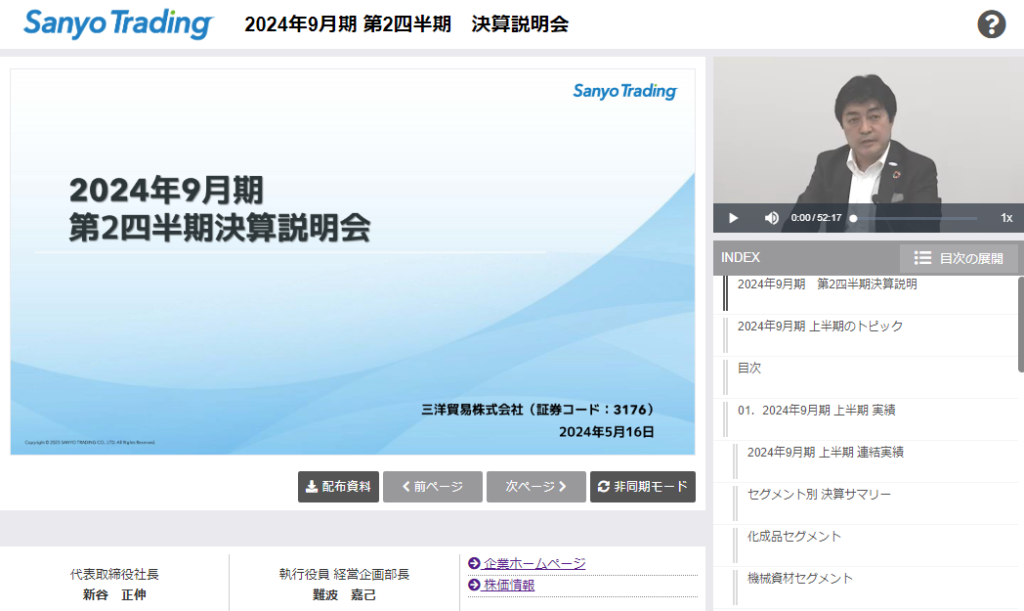
Task: Click the title 代表取締役社長
Action: coord(114,574)
